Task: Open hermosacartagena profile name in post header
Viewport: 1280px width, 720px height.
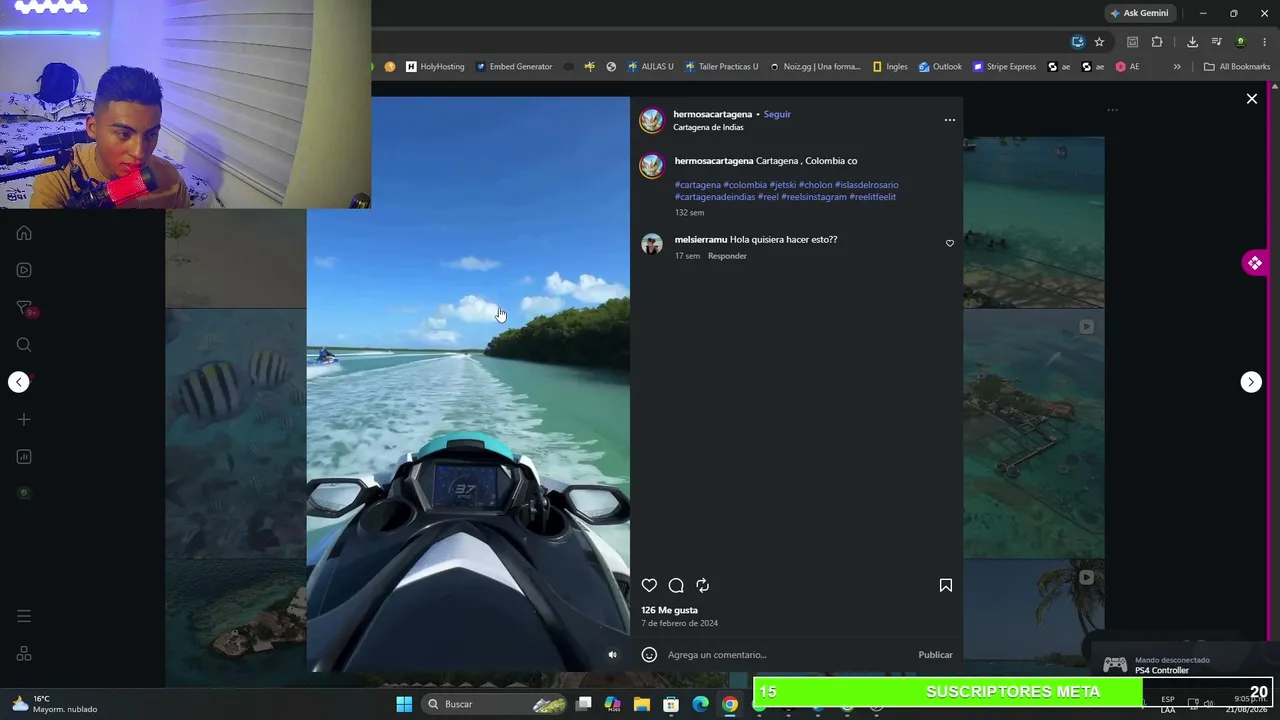Action: pos(712,114)
